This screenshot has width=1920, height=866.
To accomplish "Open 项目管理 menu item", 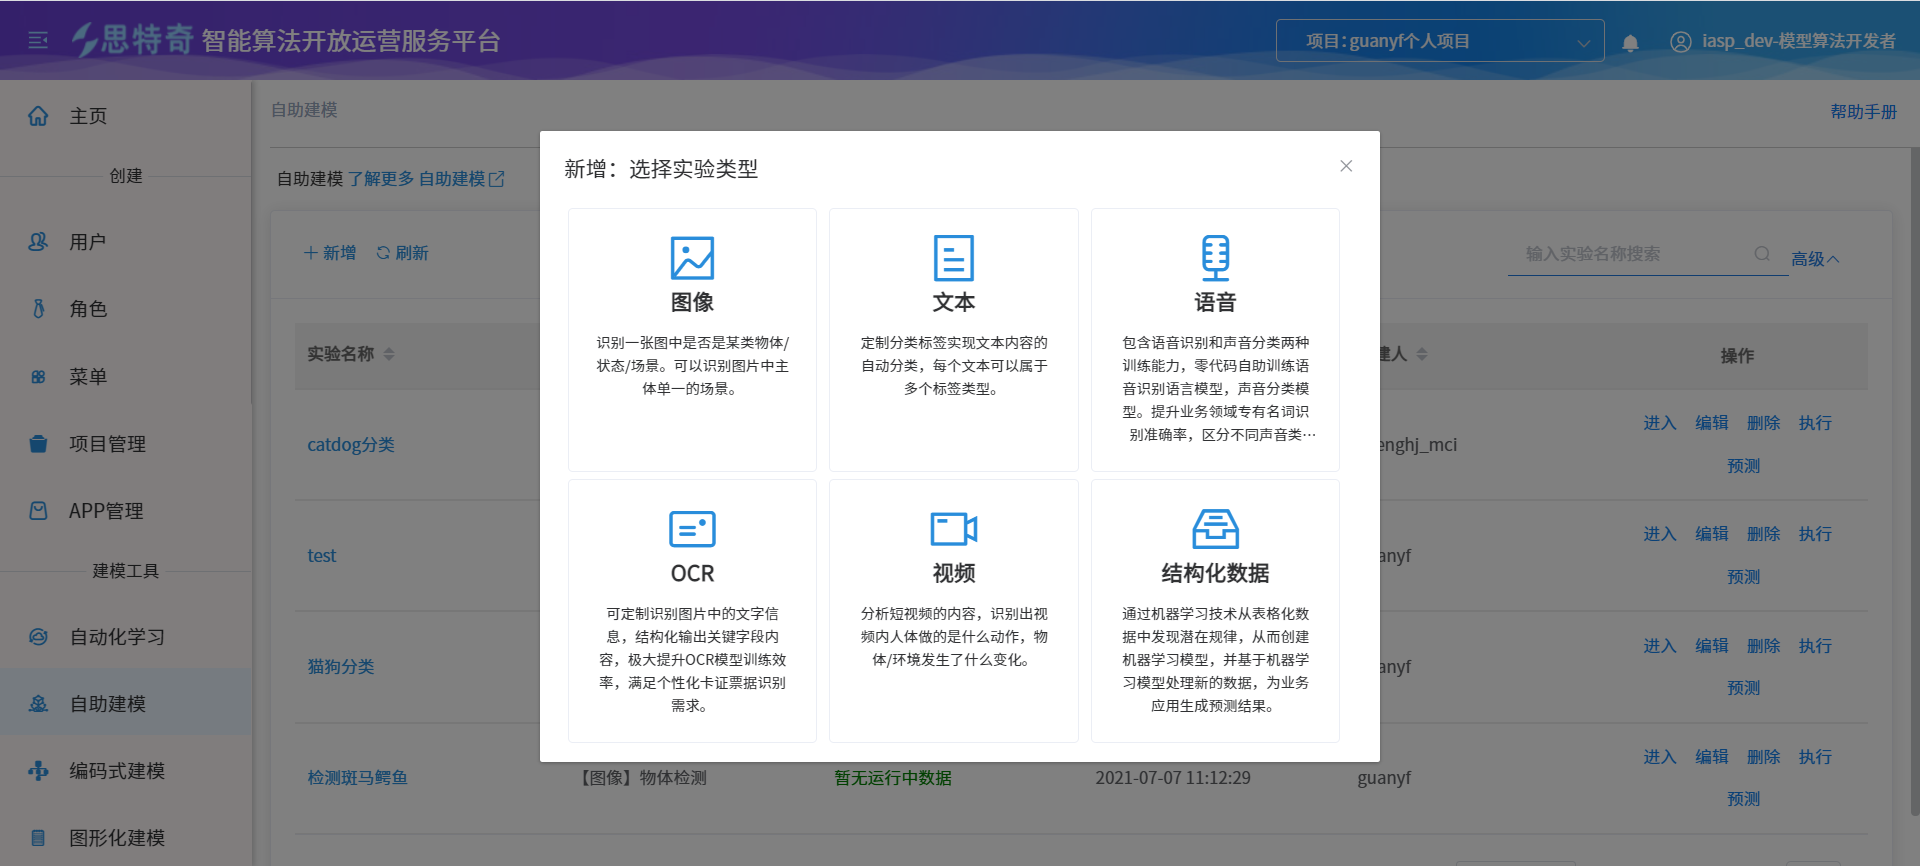I will (x=125, y=444).
